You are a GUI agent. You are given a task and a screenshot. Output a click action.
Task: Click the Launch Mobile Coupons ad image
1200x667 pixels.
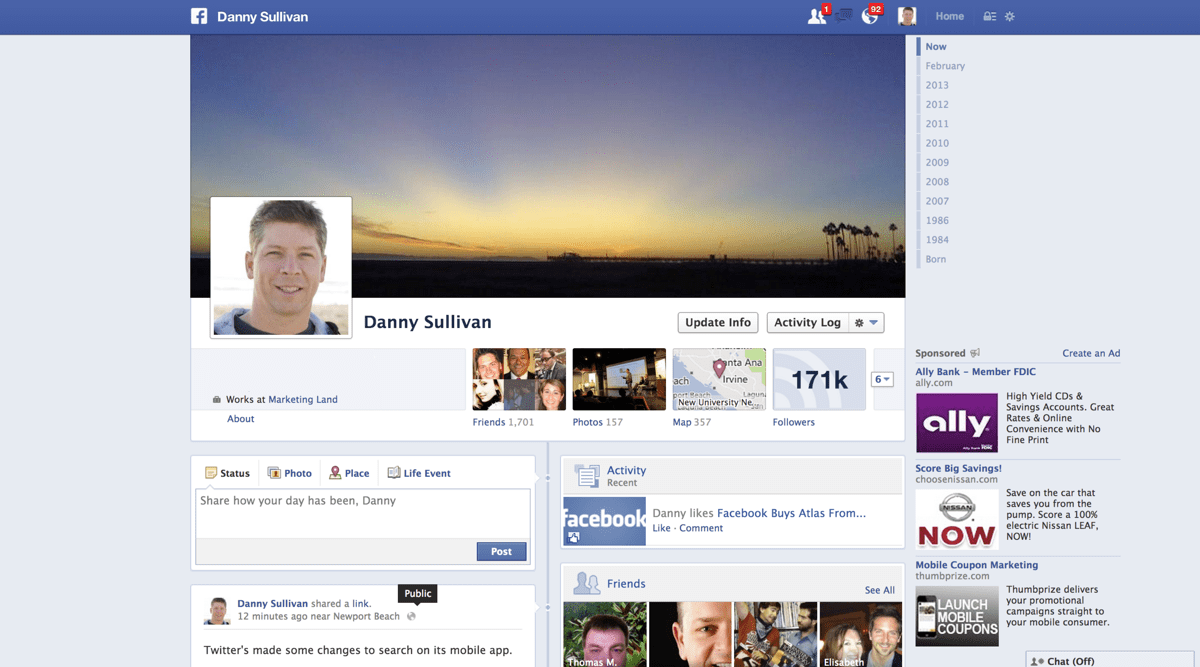[957, 615]
